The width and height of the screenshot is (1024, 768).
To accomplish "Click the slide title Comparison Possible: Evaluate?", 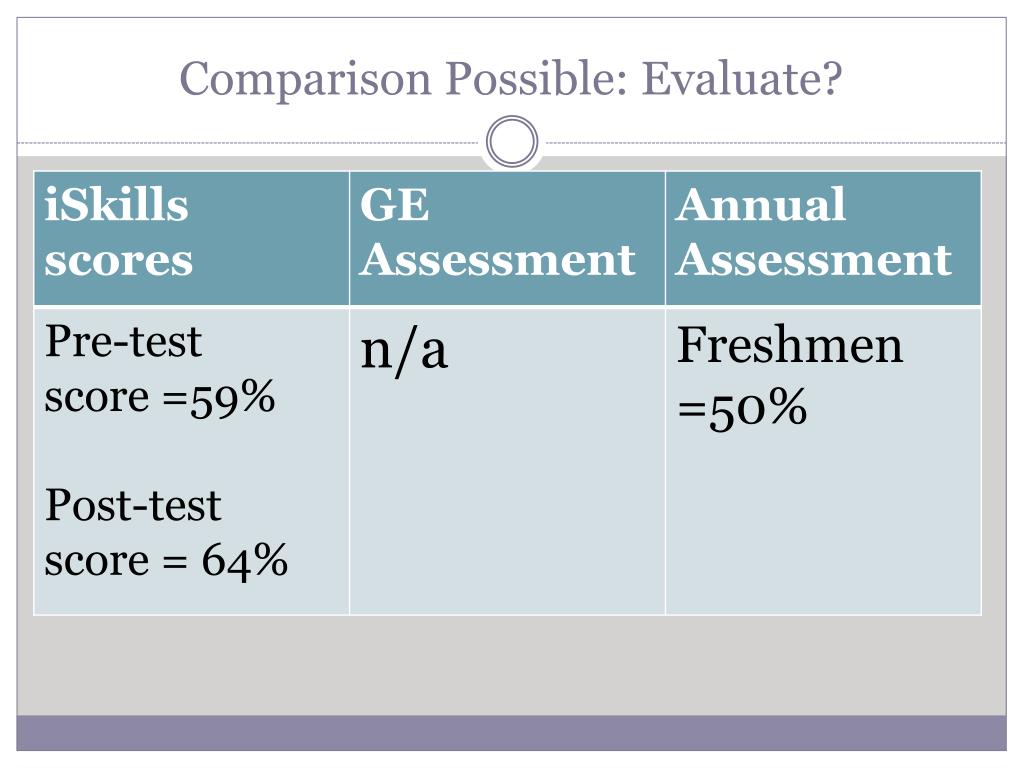I will click(511, 79).
